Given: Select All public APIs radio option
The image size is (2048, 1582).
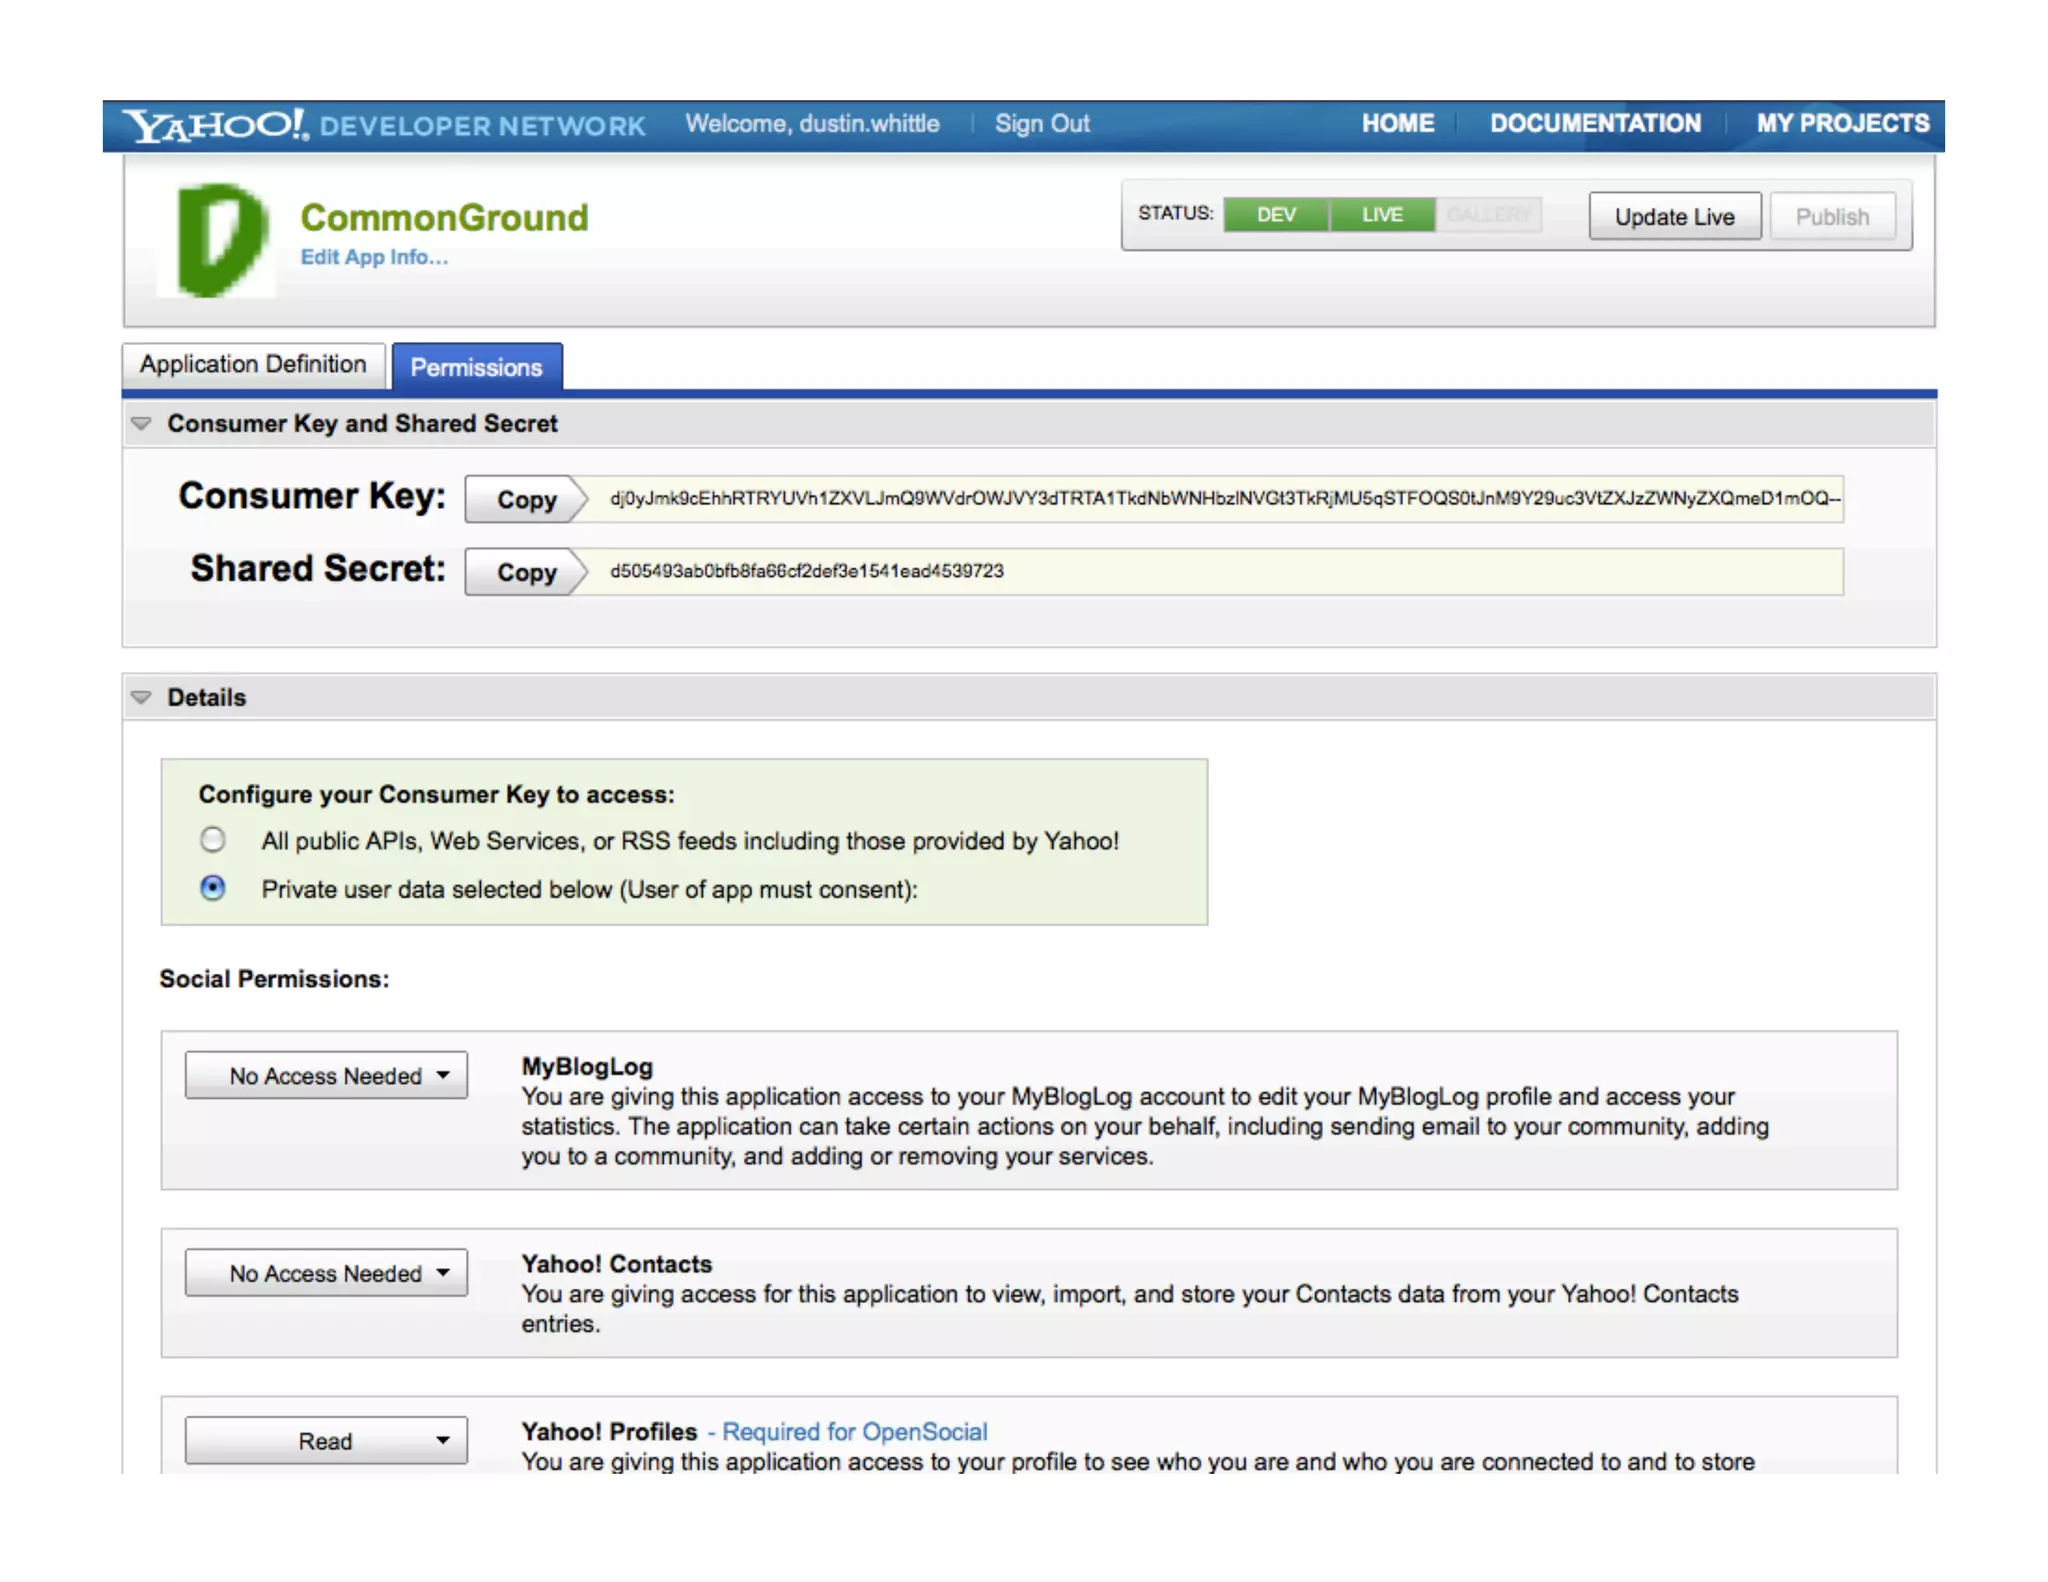Looking at the screenshot, I should point(212,840).
